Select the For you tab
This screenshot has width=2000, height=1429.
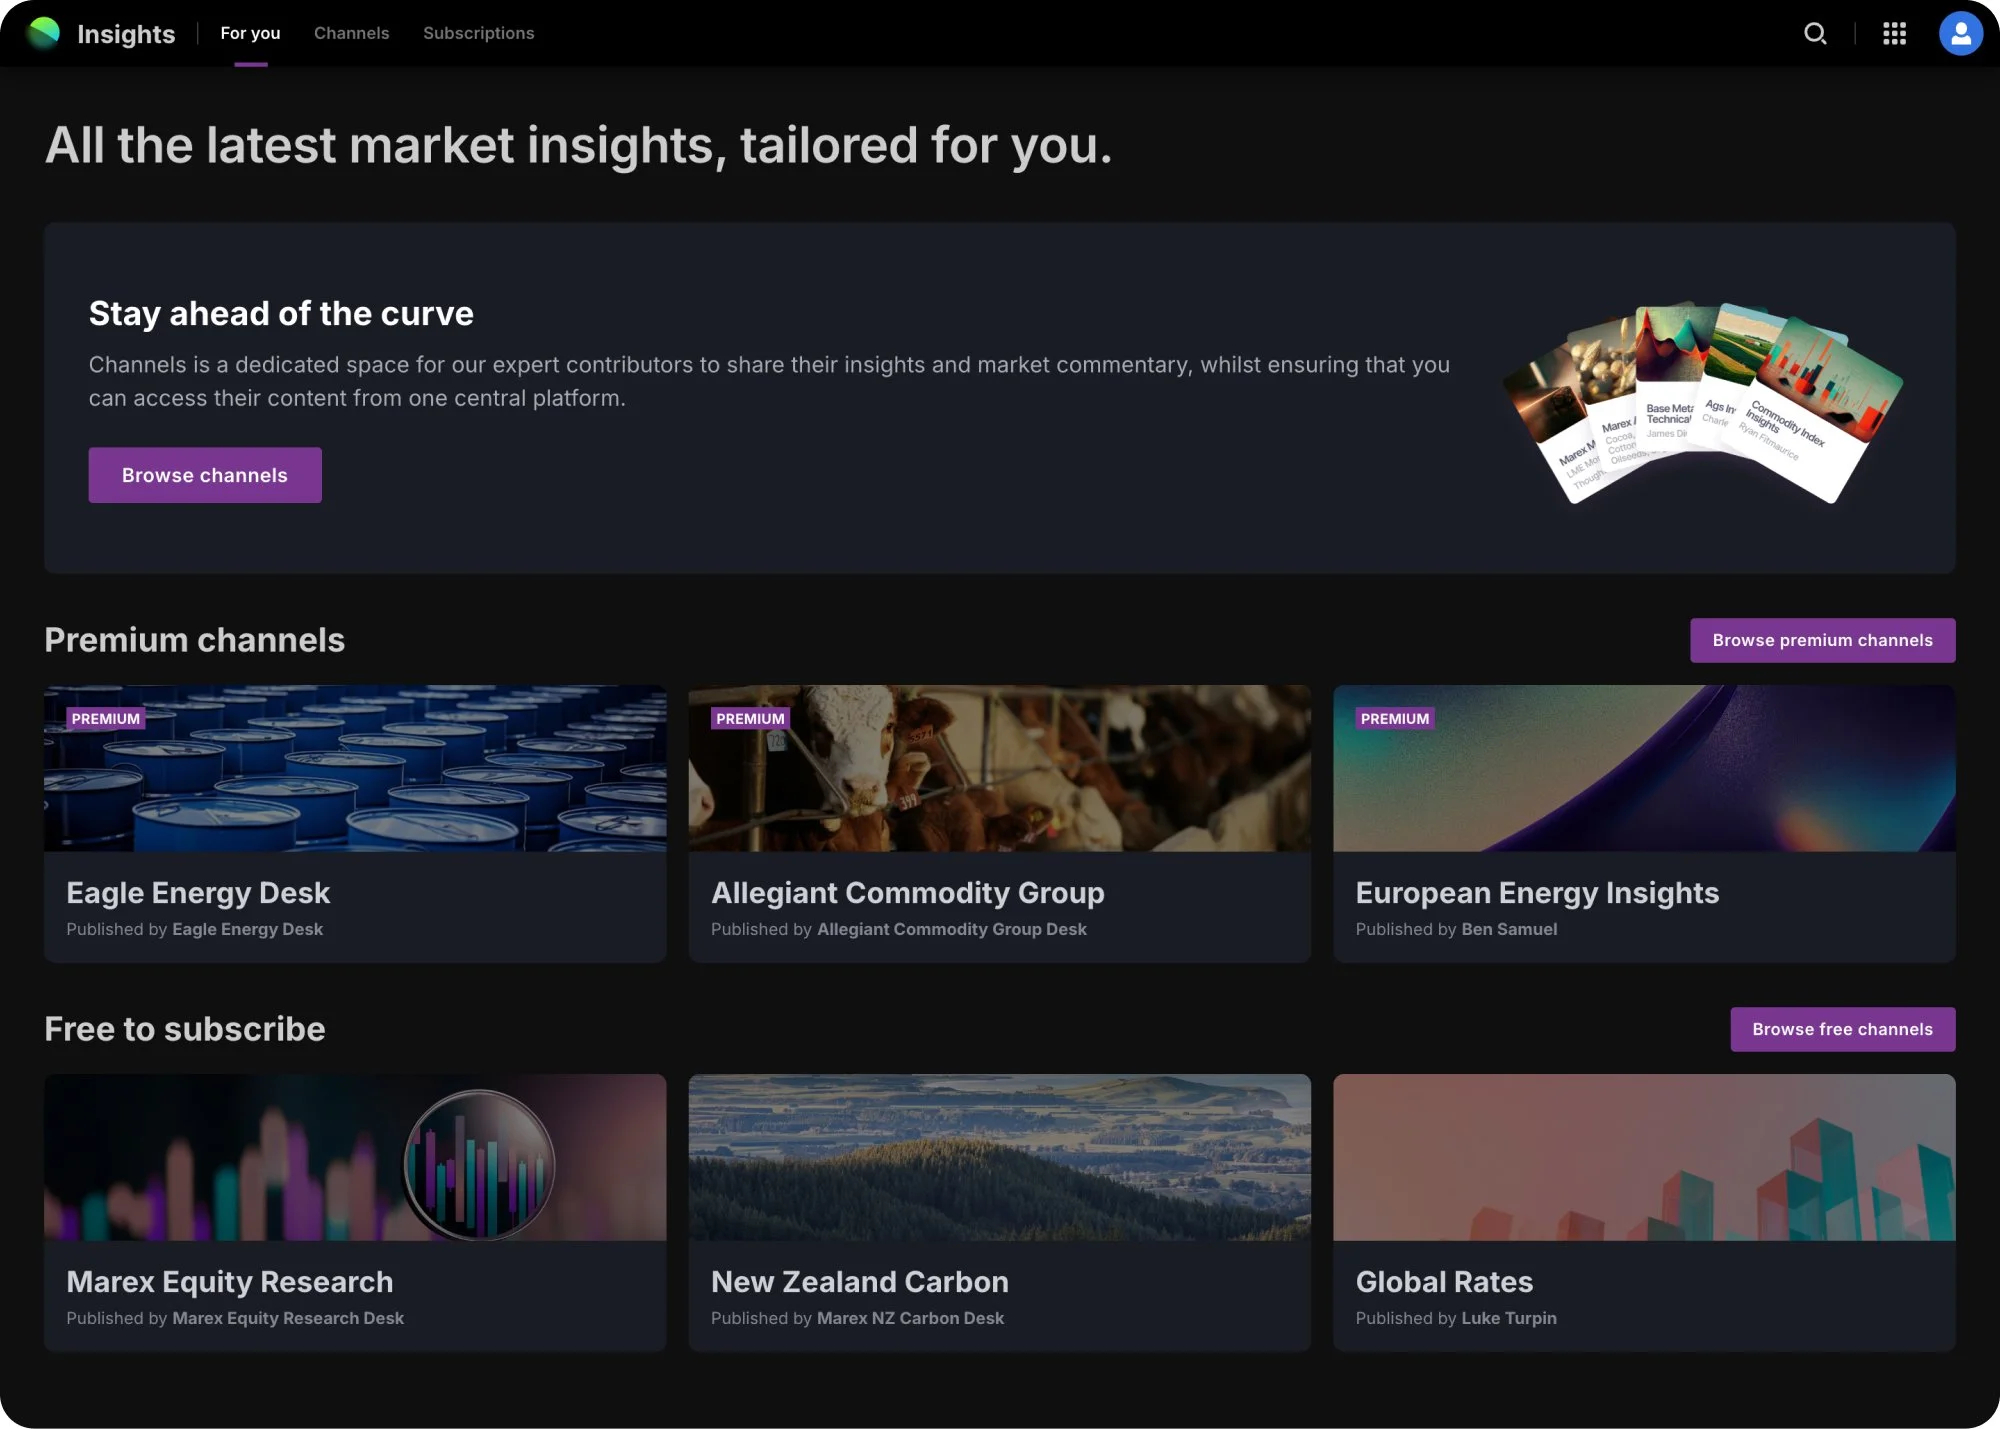click(250, 33)
